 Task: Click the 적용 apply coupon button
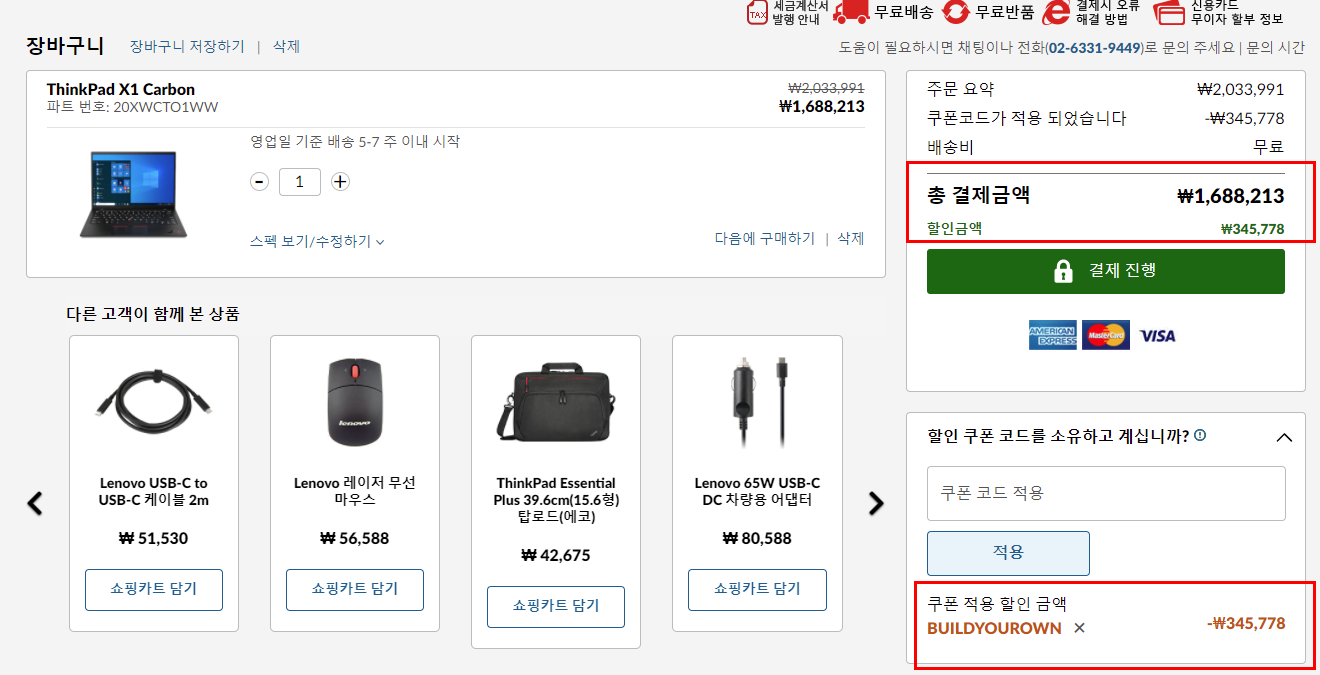1008,552
